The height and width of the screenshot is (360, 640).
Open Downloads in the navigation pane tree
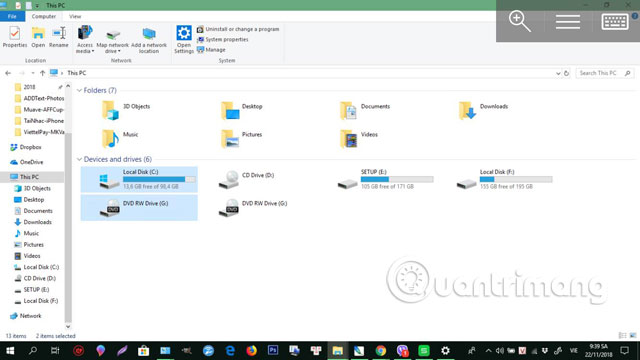click(33, 222)
